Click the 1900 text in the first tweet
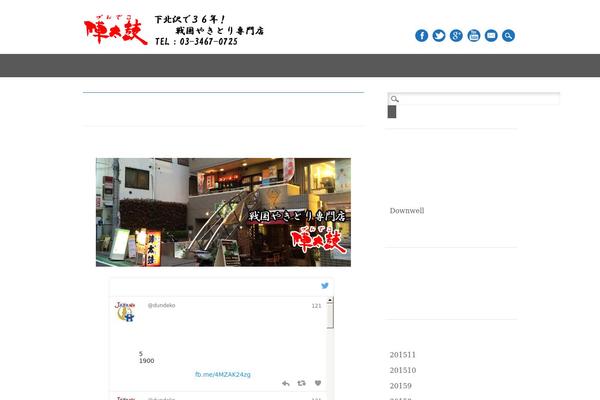 pos(147,361)
